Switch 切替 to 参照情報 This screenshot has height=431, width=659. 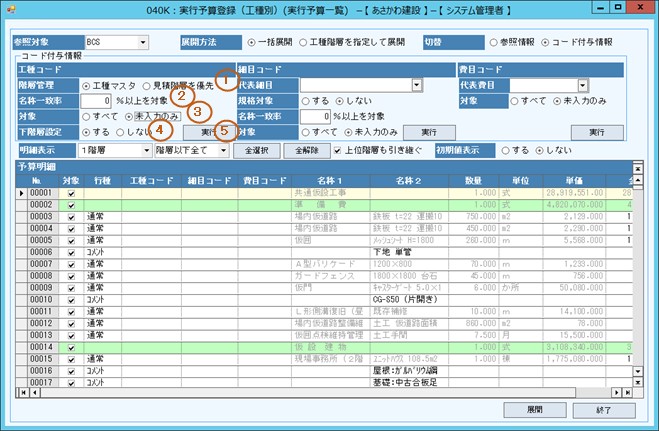point(494,43)
